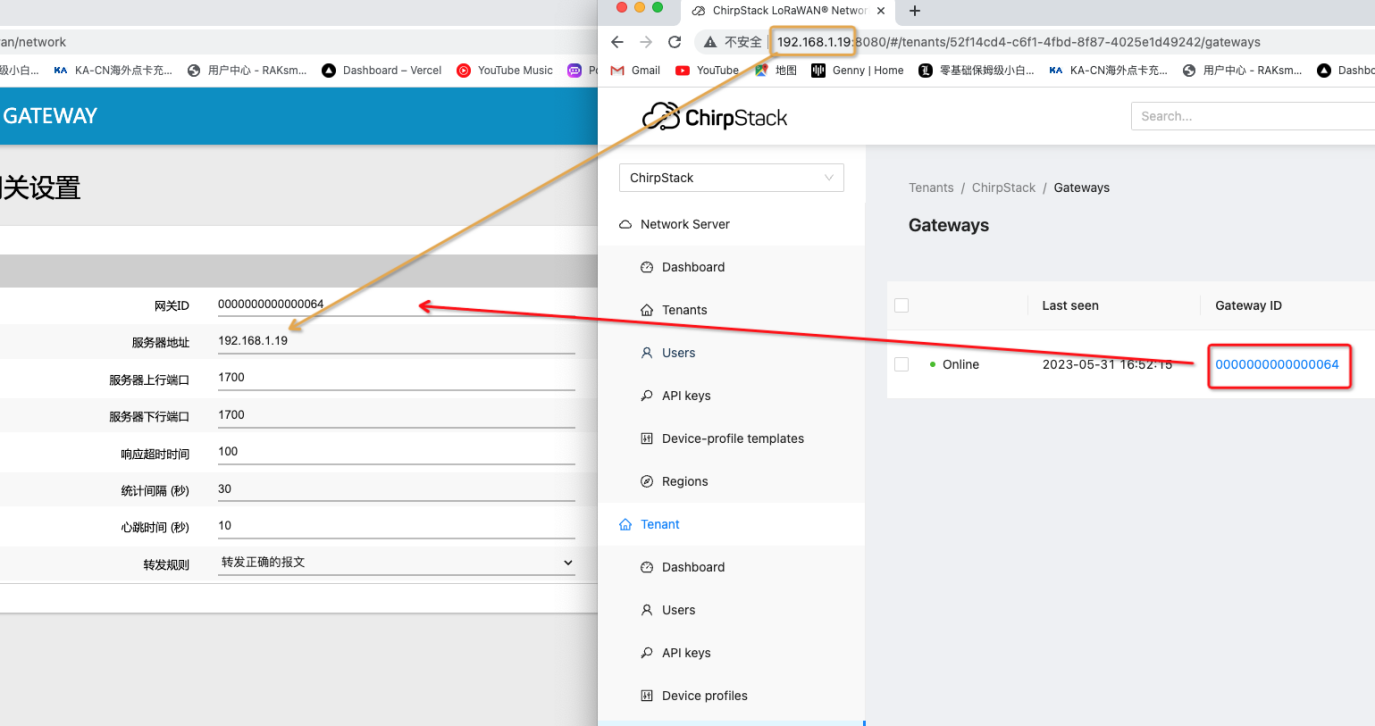Open Tenants in the sidebar menu
This screenshot has width=1375, height=726.
point(684,310)
